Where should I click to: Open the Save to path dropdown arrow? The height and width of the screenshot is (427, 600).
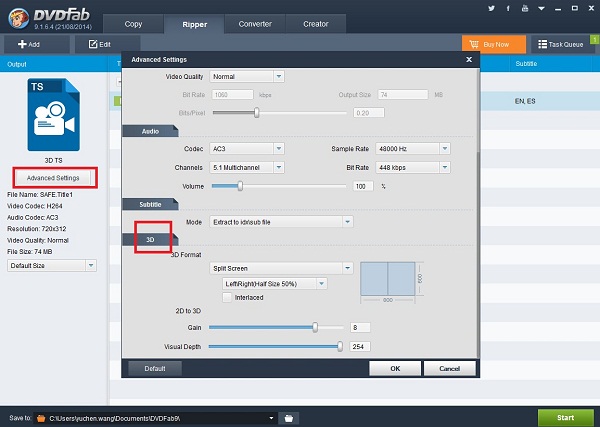click(x=271, y=418)
